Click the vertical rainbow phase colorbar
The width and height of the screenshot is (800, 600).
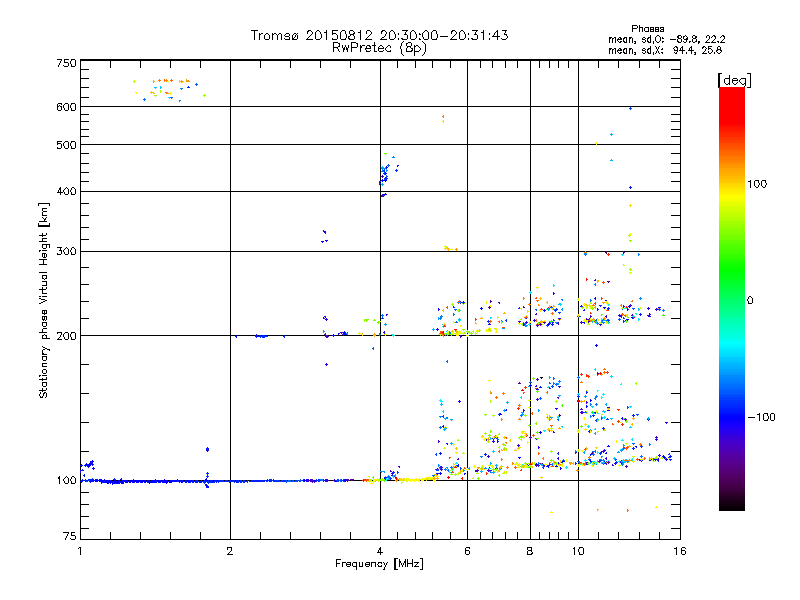pyautogui.click(x=732, y=299)
